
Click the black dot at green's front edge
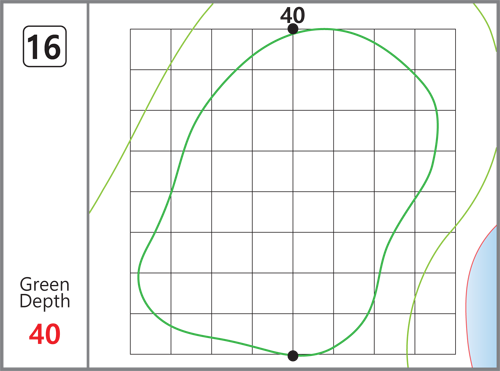click(293, 356)
